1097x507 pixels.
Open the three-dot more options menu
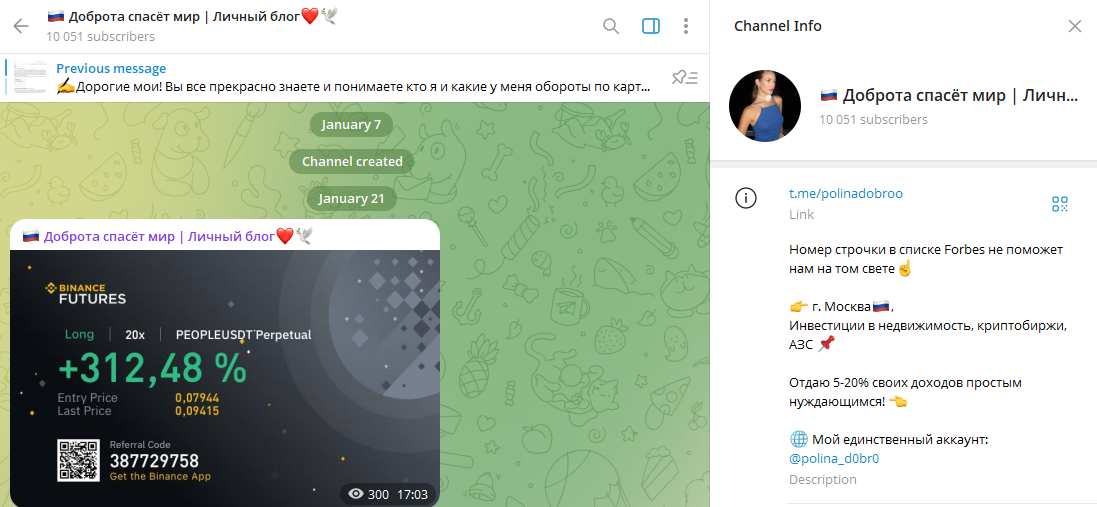click(685, 26)
